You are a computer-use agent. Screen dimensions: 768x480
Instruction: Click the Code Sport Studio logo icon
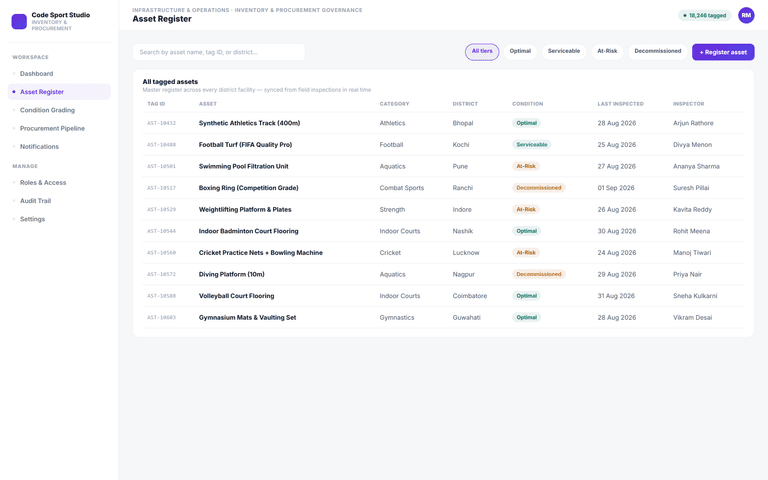19,22
